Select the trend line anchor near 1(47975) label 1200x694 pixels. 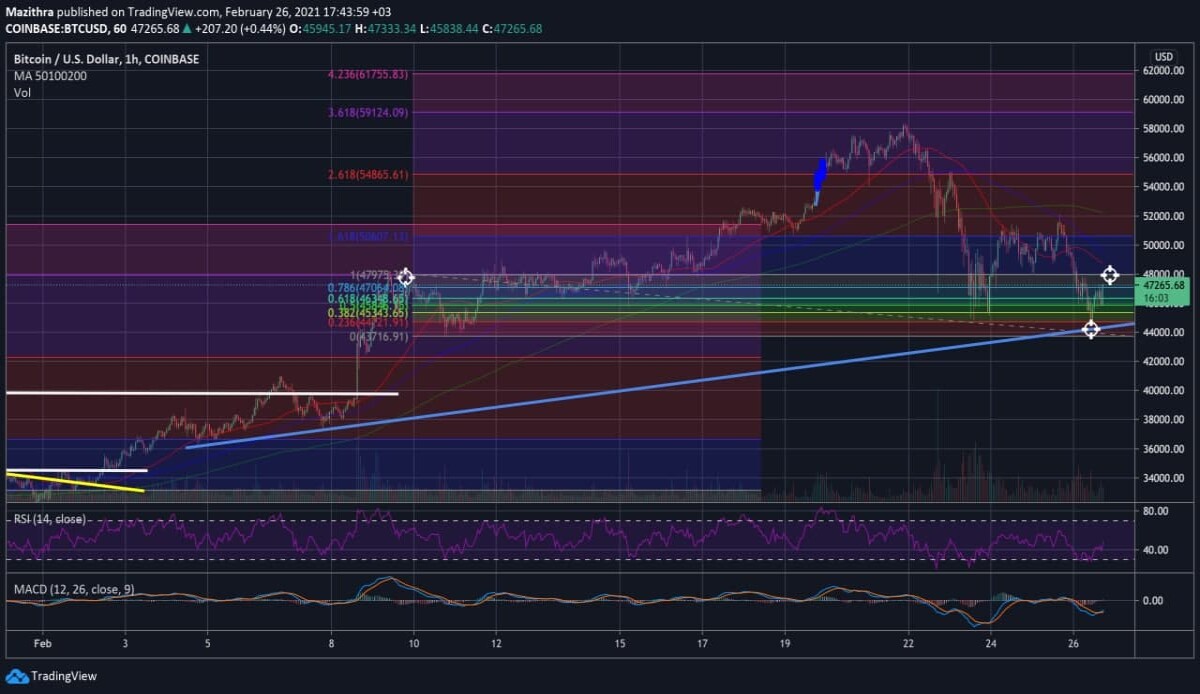coord(406,277)
